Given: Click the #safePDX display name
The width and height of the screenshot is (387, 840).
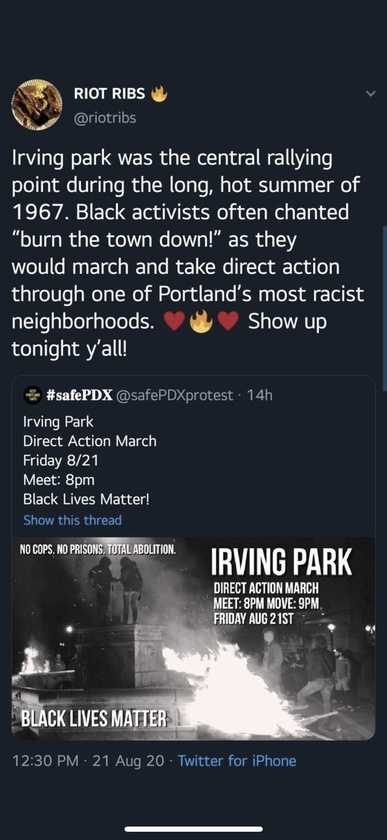Looking at the screenshot, I should [79, 395].
